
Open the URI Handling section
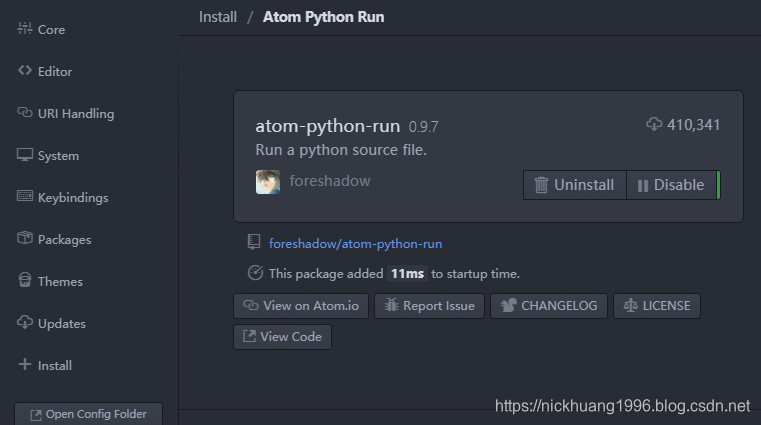point(66,113)
